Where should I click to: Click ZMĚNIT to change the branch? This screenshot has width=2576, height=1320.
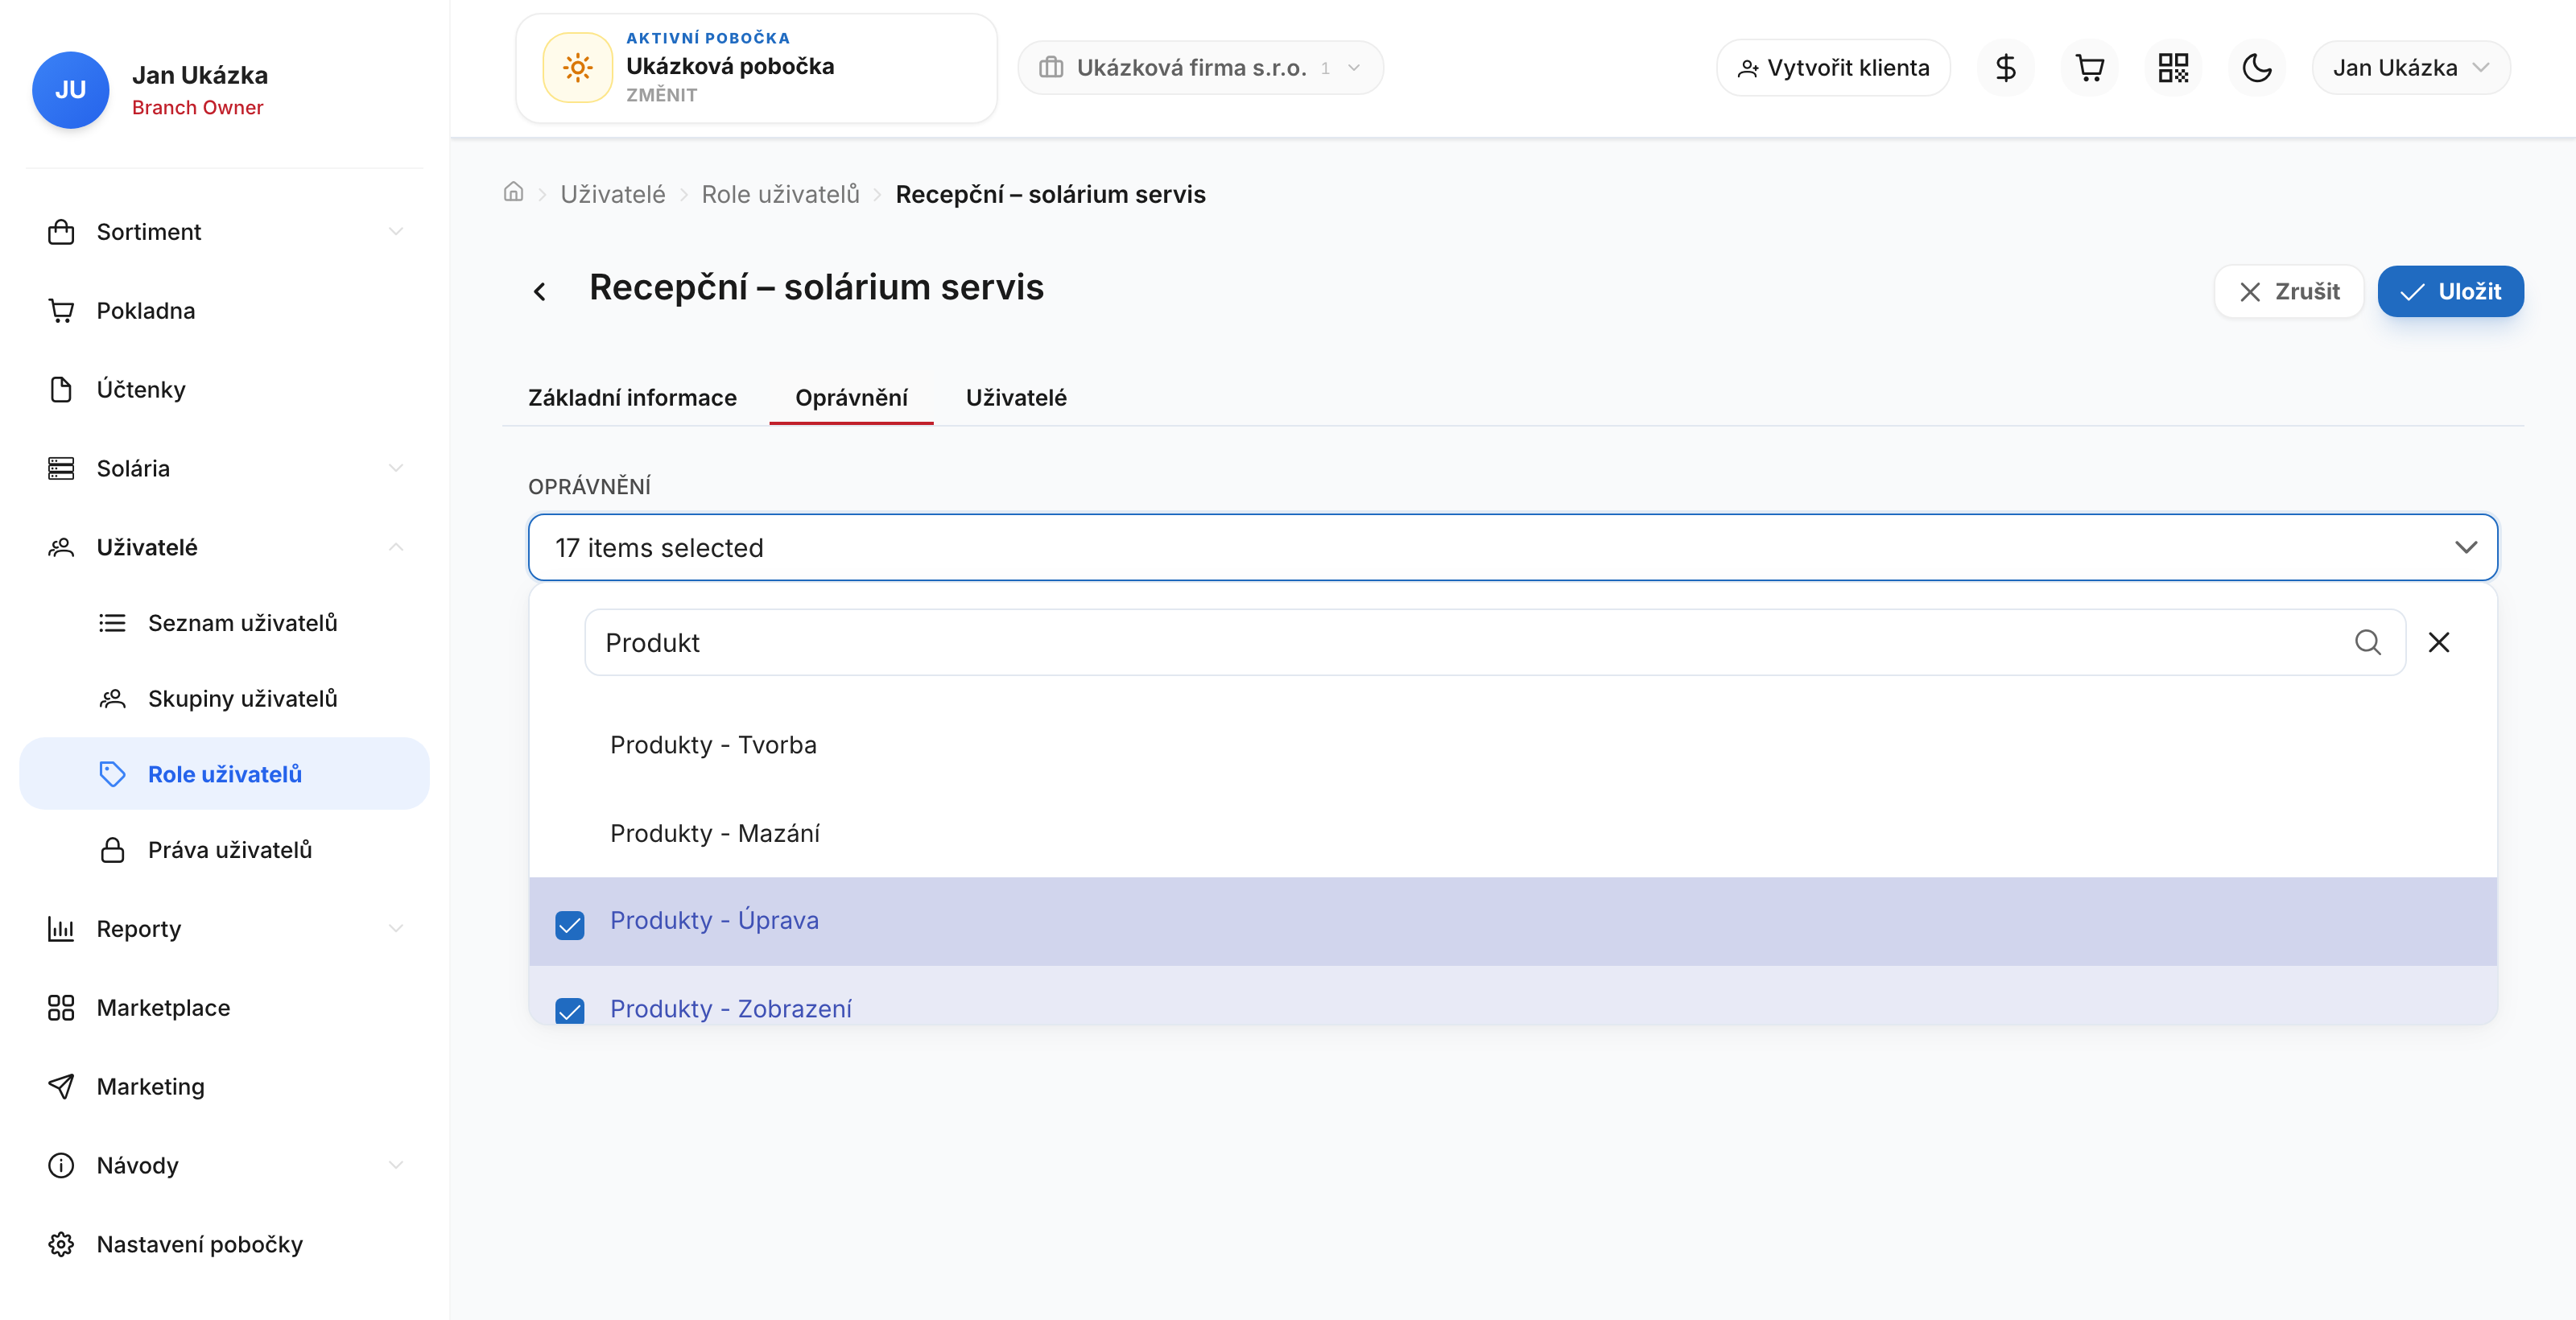point(662,95)
